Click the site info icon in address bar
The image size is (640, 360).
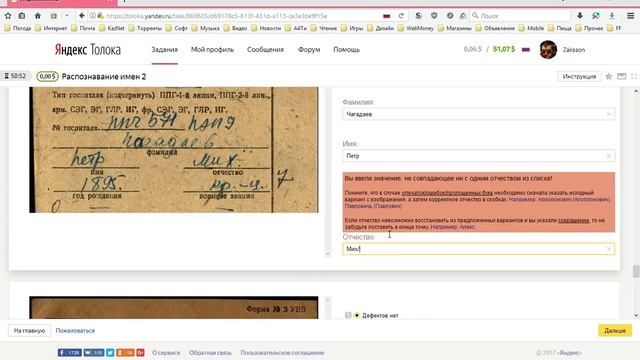tap(93, 16)
